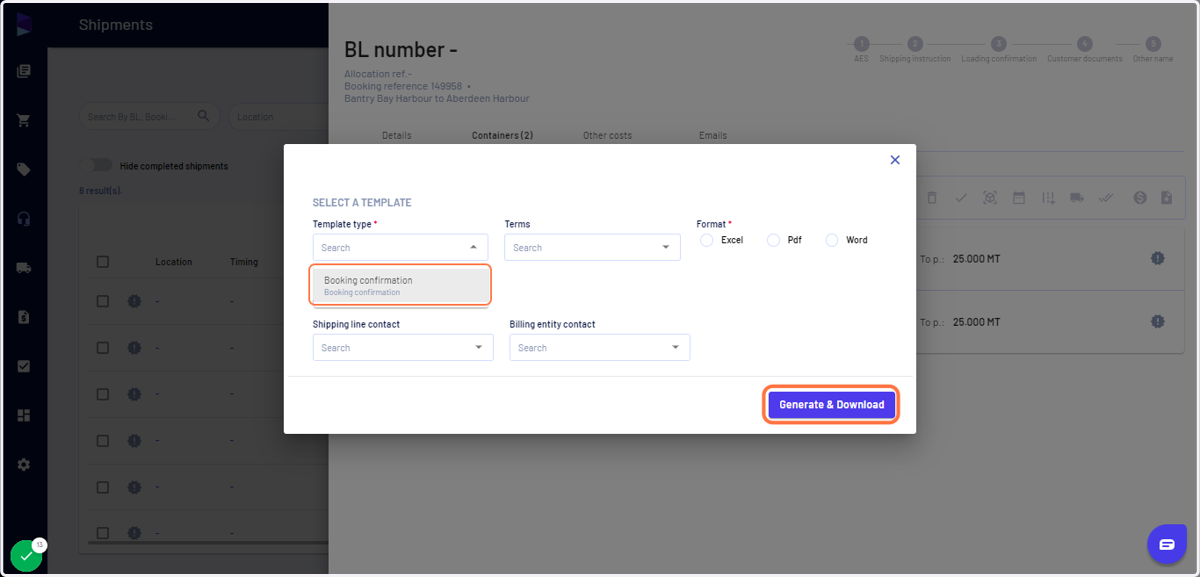Open the price tag sidebar icon
The image size is (1200, 577).
point(24,170)
